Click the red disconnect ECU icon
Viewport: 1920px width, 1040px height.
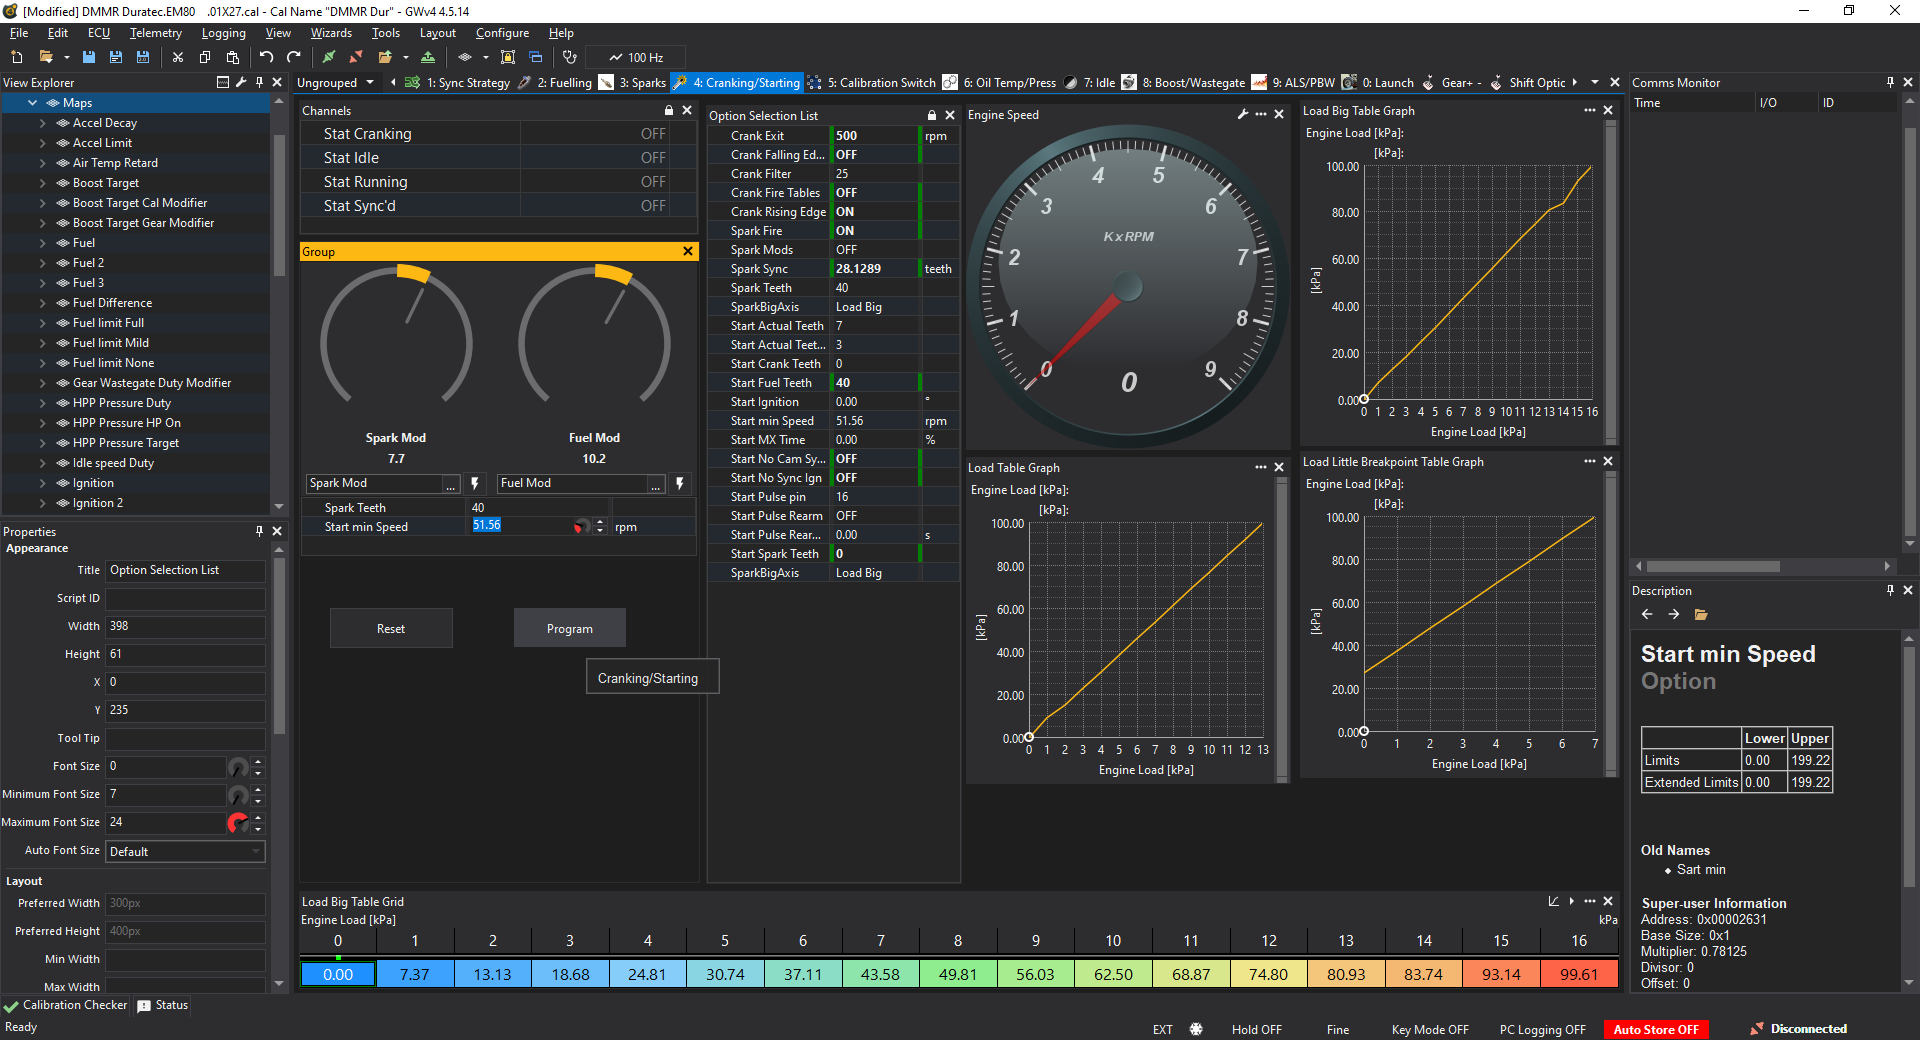tap(357, 57)
